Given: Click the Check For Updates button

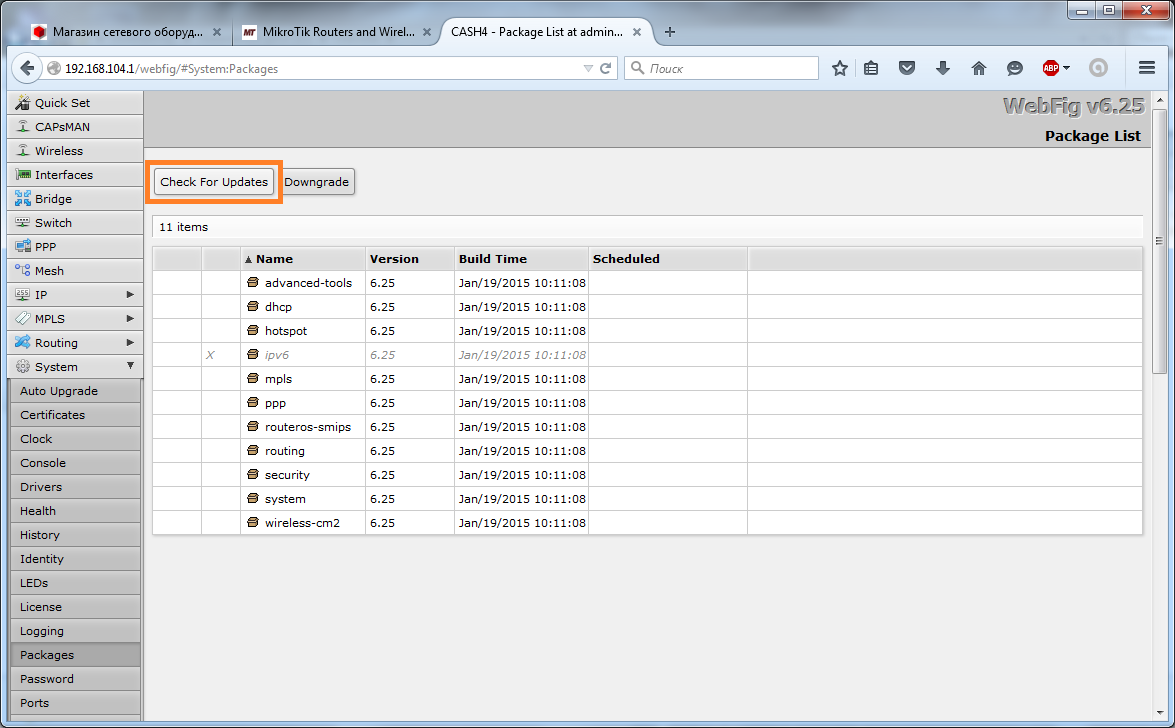Looking at the screenshot, I should (214, 182).
